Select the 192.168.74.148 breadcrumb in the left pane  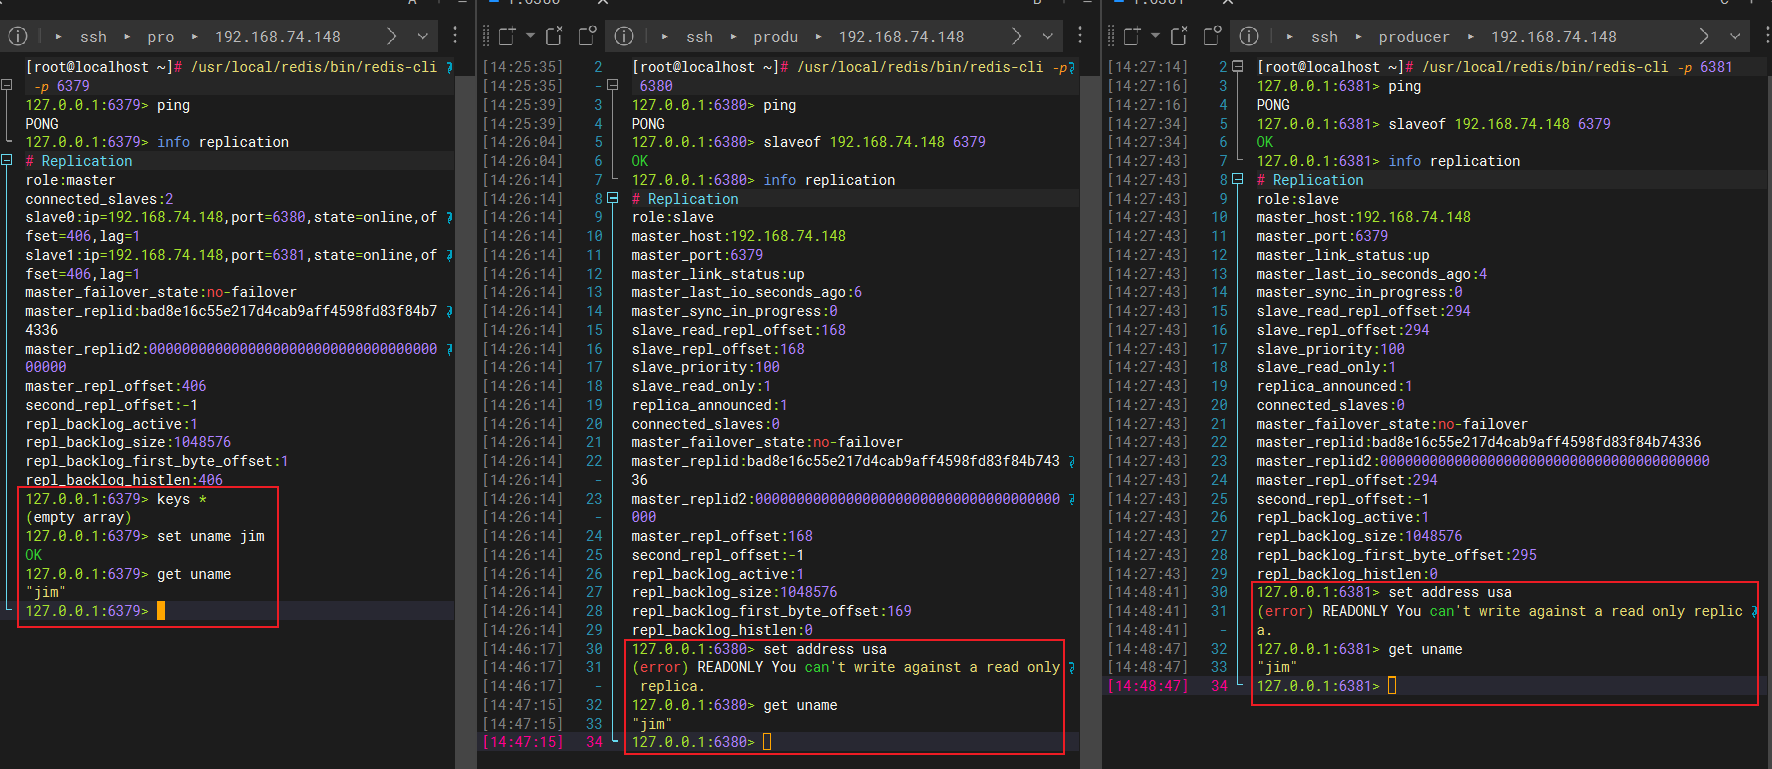[x=278, y=37]
